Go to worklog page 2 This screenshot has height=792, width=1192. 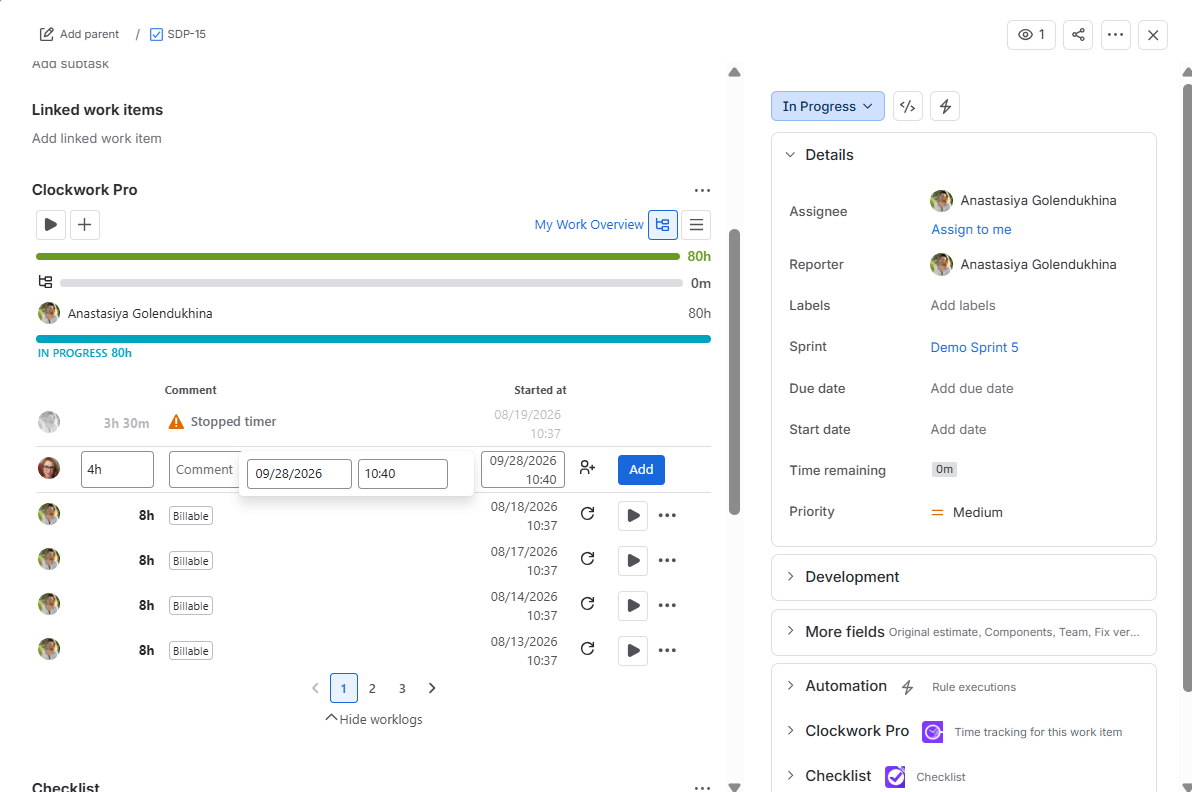click(372, 689)
